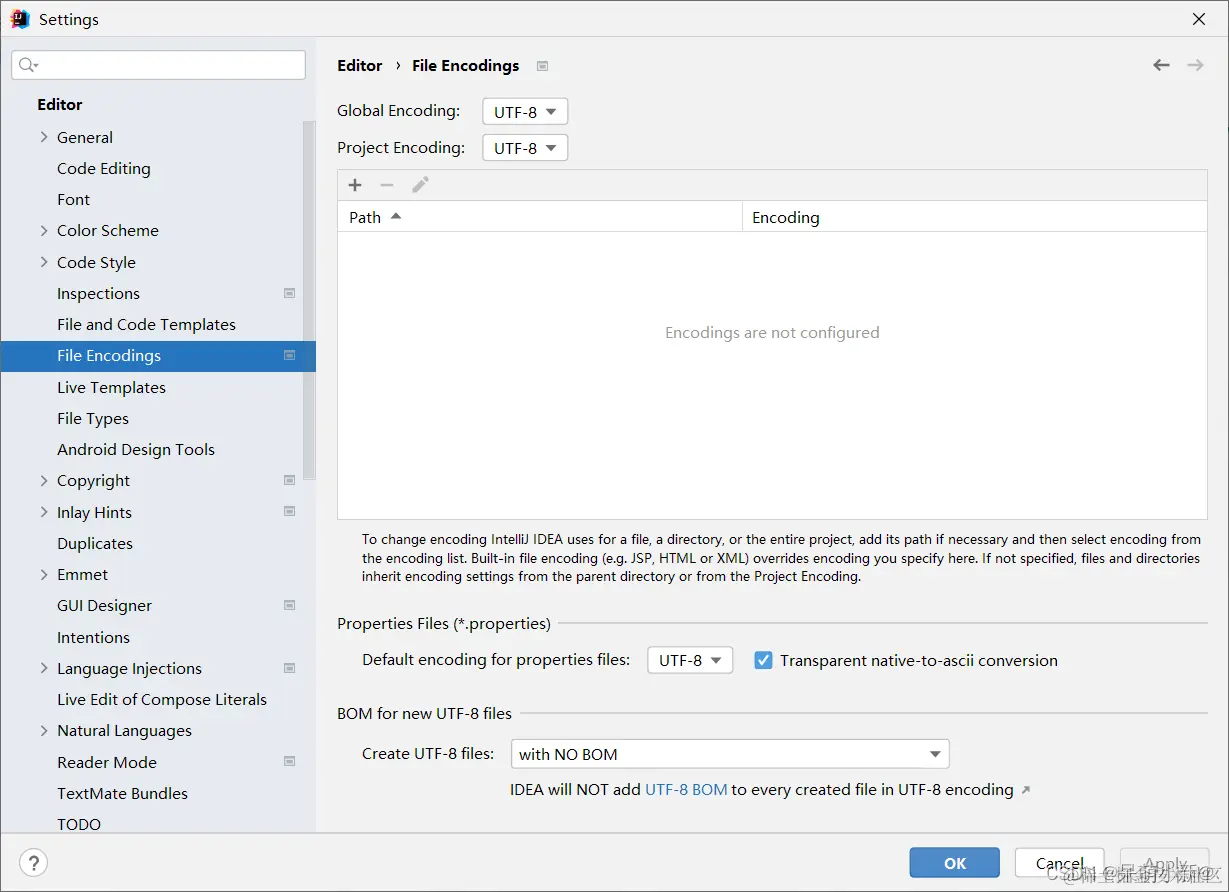The image size is (1229, 892).
Task: Navigate back with left arrow icon
Action: tap(1161, 65)
